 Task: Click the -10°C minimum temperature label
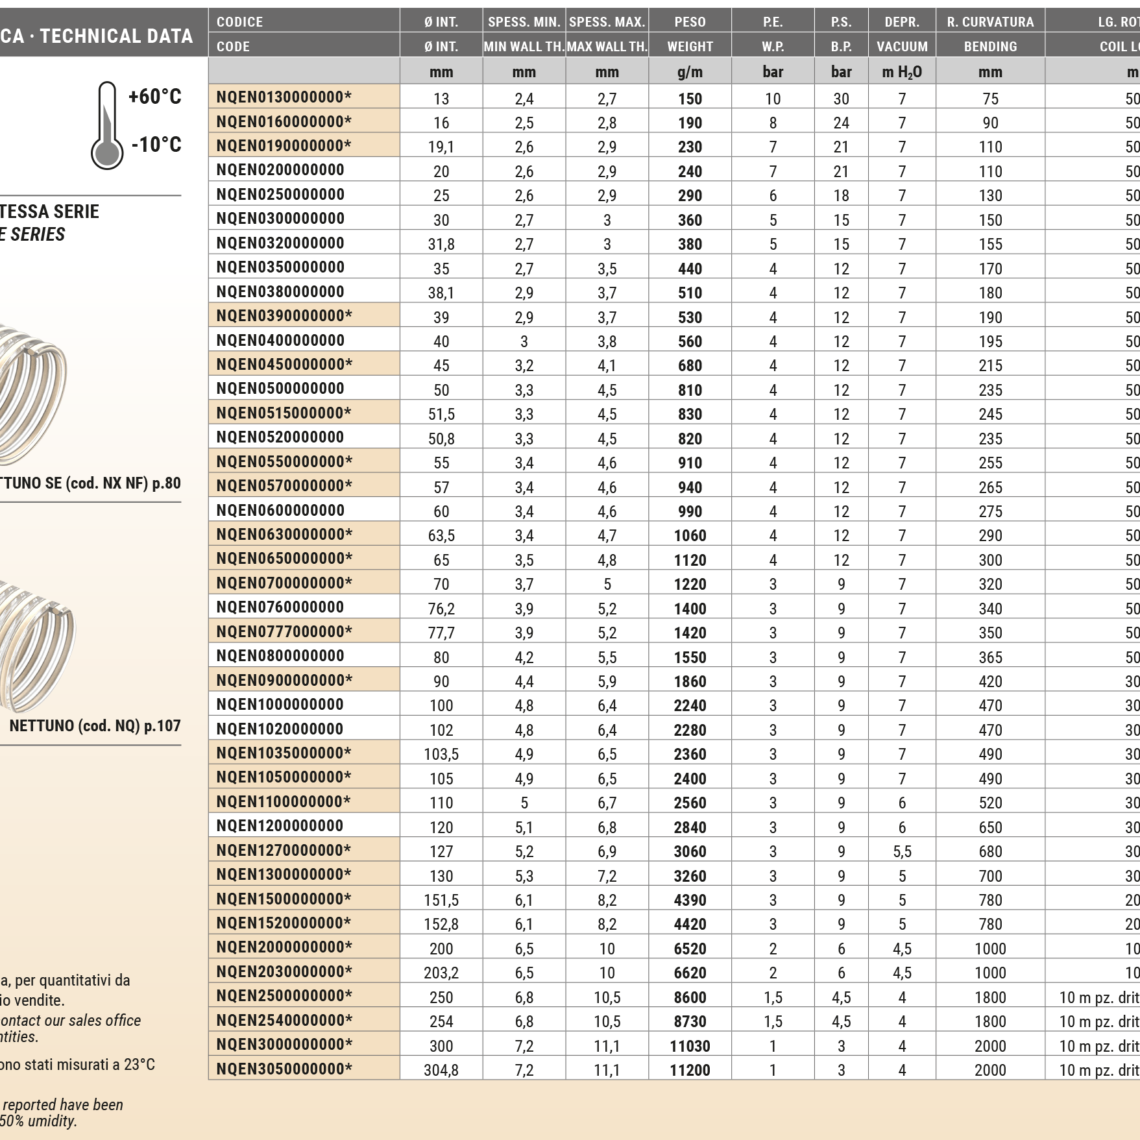[x=156, y=144]
